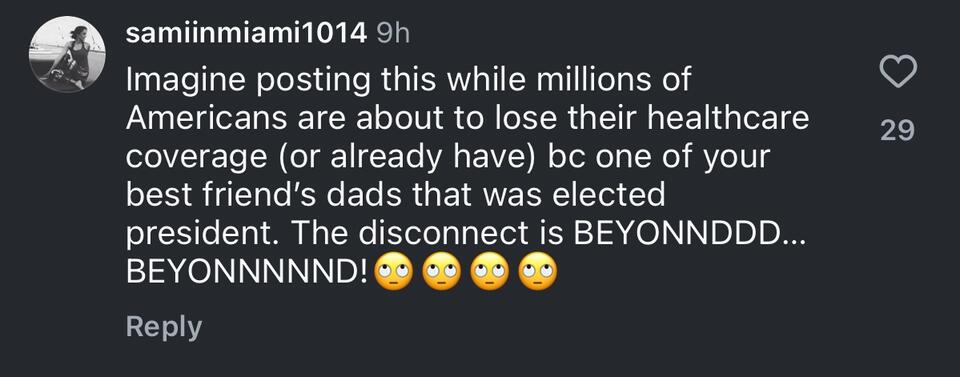Select the 9h timestamp
This screenshot has width=960, height=377.
[x=392, y=34]
